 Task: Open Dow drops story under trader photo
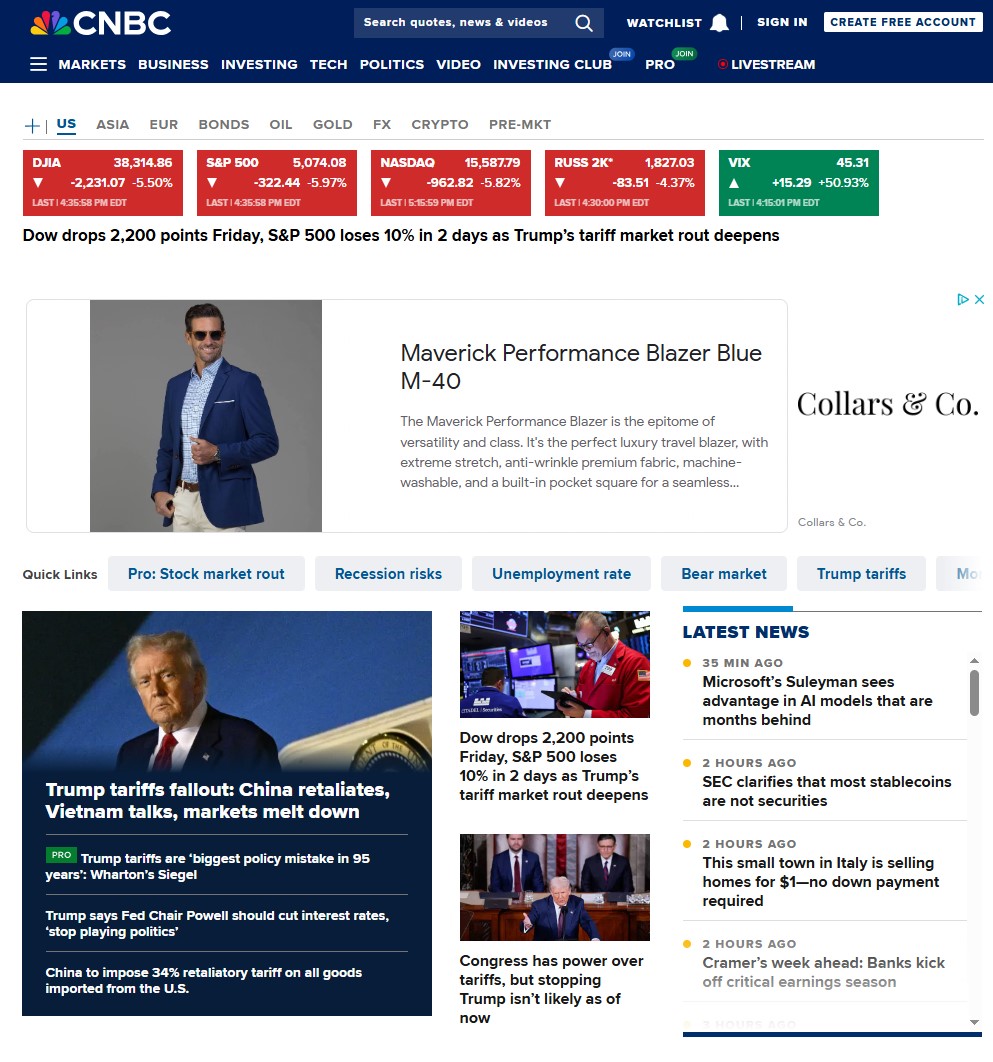click(554, 766)
